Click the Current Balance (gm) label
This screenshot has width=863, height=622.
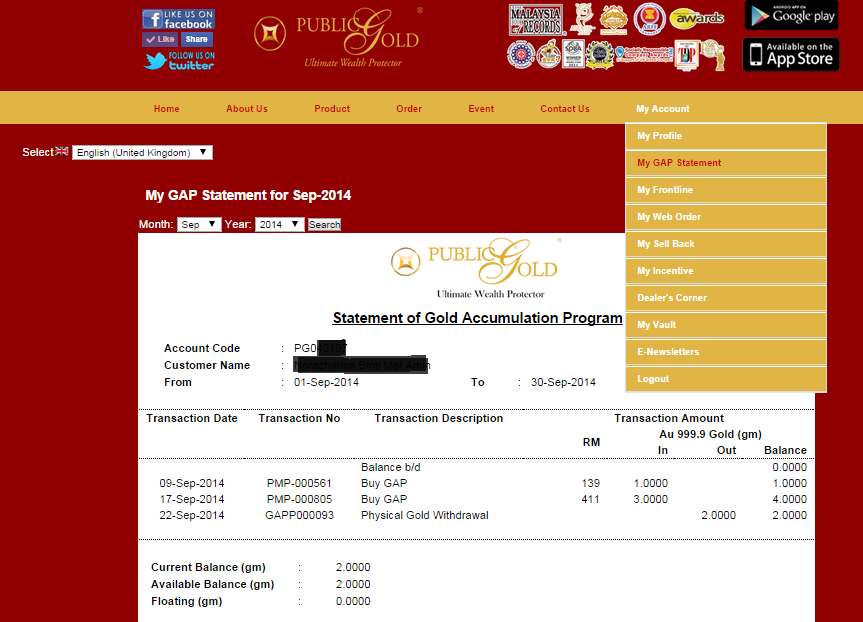tap(208, 568)
